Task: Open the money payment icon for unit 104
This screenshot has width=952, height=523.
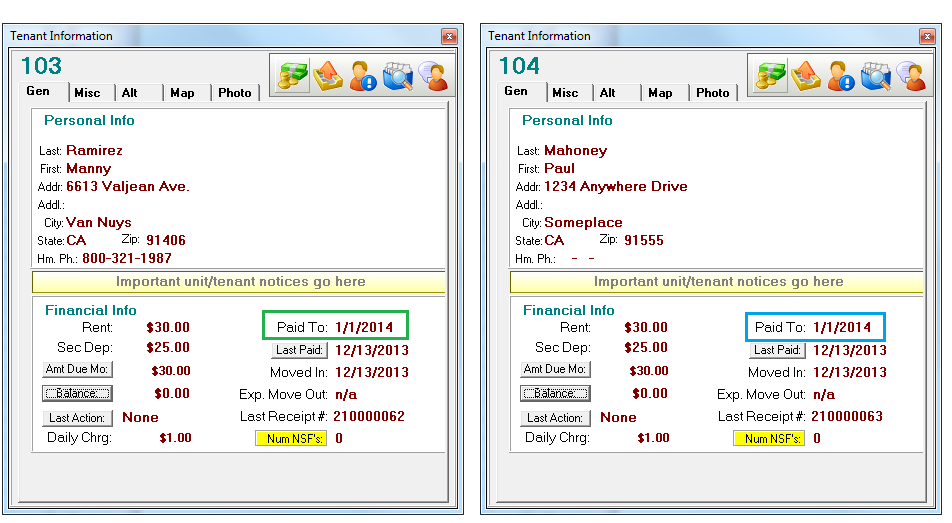Action: 771,77
